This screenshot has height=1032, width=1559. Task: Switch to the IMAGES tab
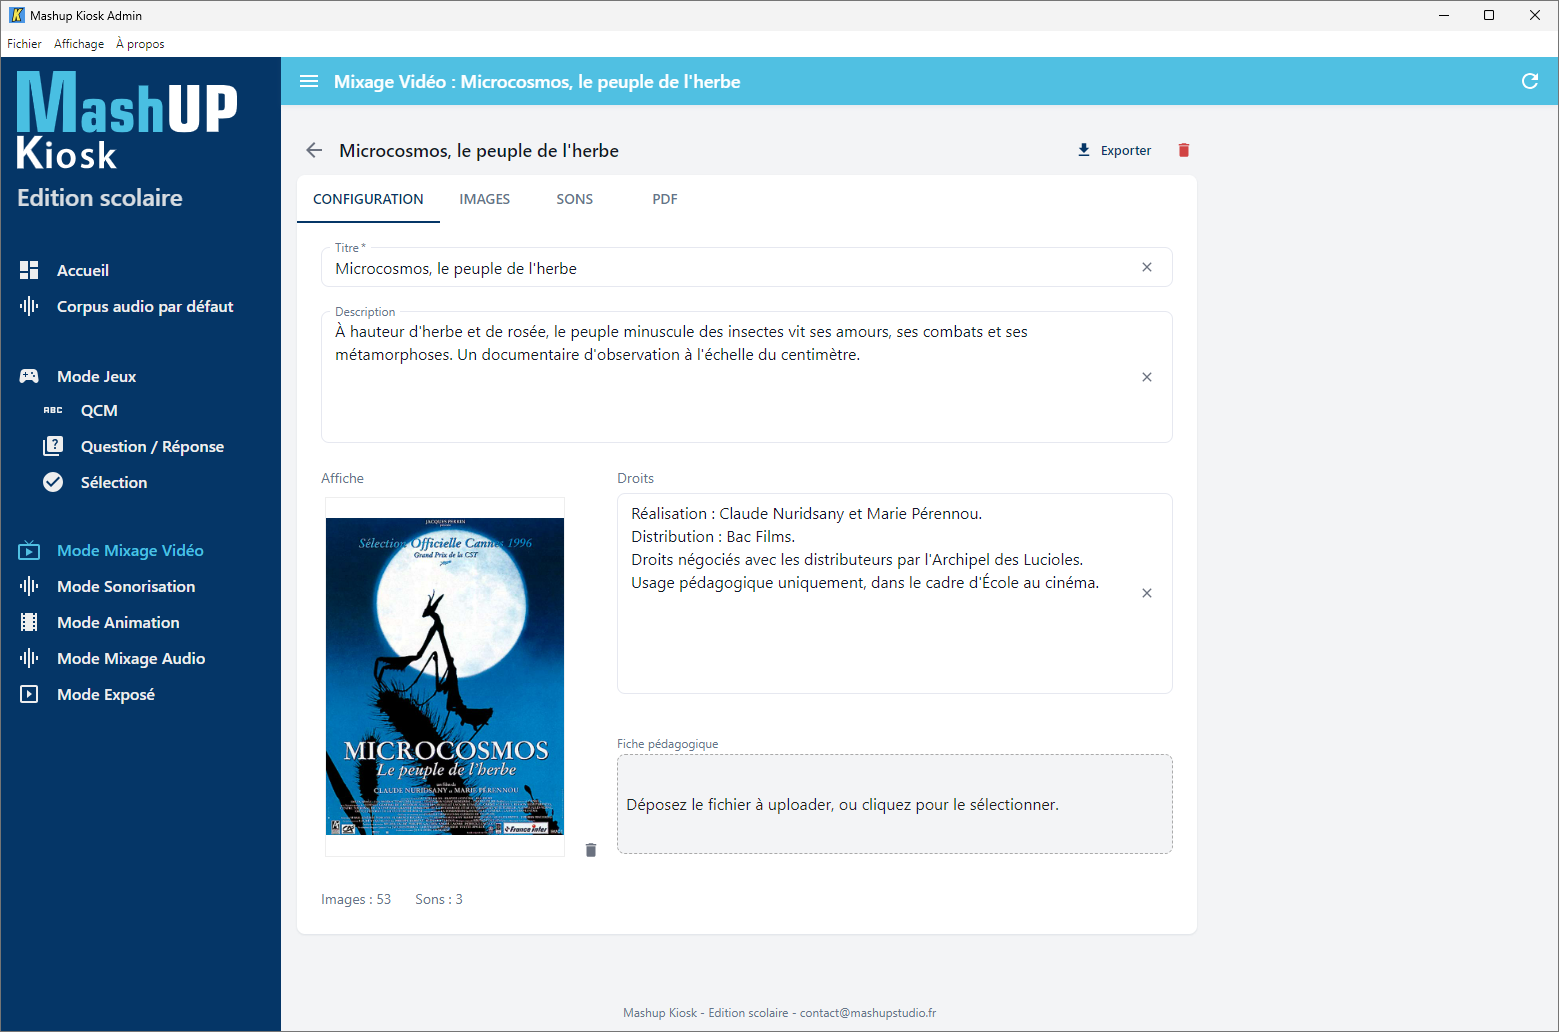coord(485,199)
